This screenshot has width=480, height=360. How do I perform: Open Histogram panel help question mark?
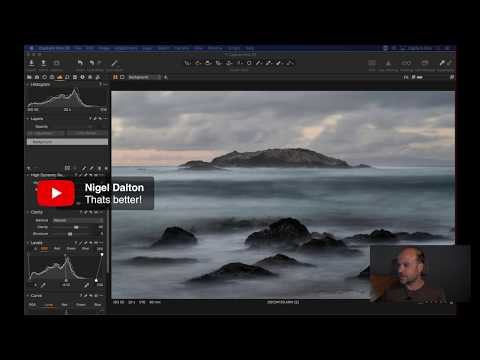pyautogui.click(x=100, y=84)
